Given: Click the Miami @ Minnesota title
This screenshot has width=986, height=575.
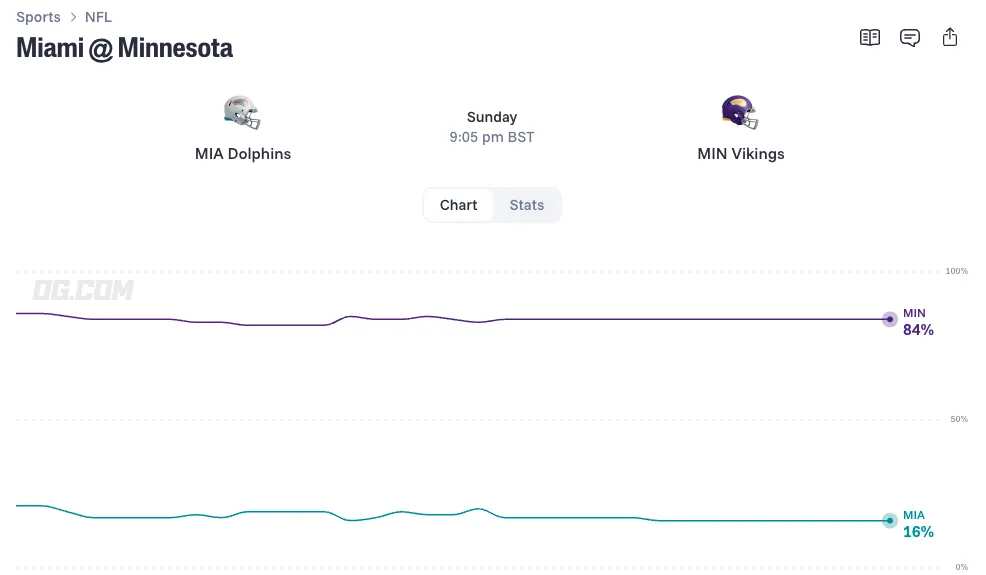Looking at the screenshot, I should (125, 48).
